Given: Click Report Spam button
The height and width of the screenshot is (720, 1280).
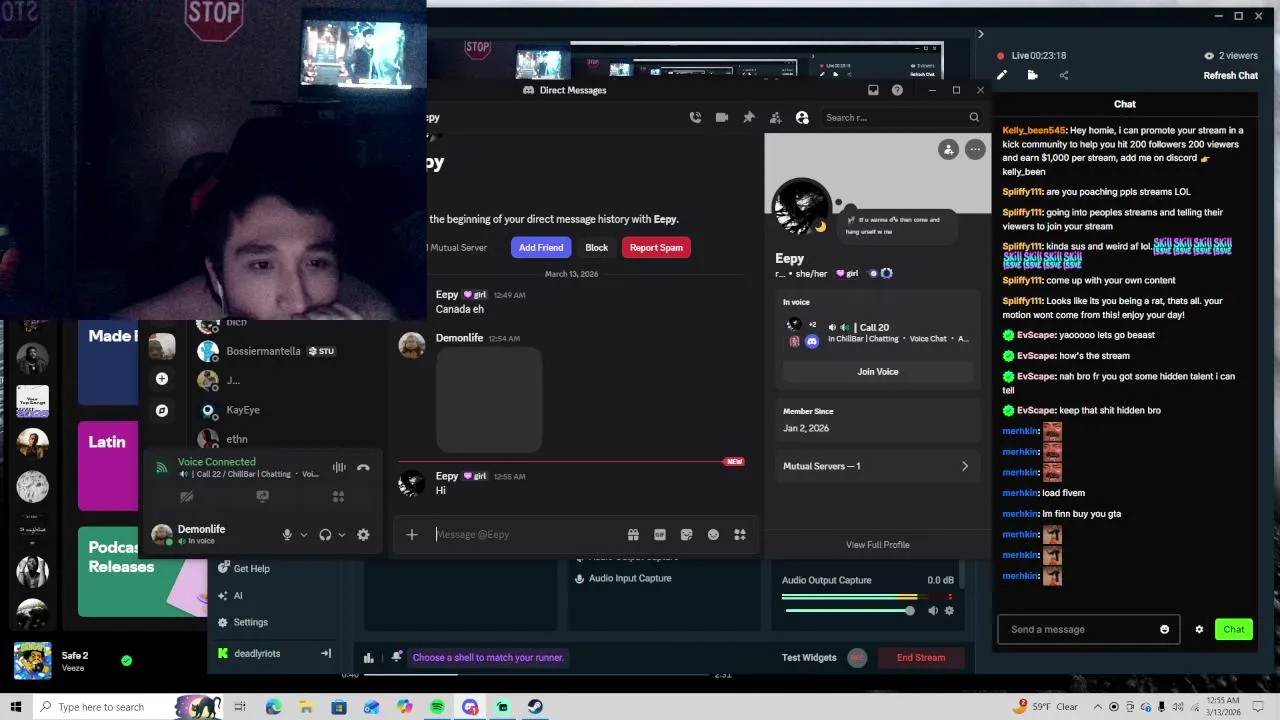Looking at the screenshot, I should (x=656, y=247).
